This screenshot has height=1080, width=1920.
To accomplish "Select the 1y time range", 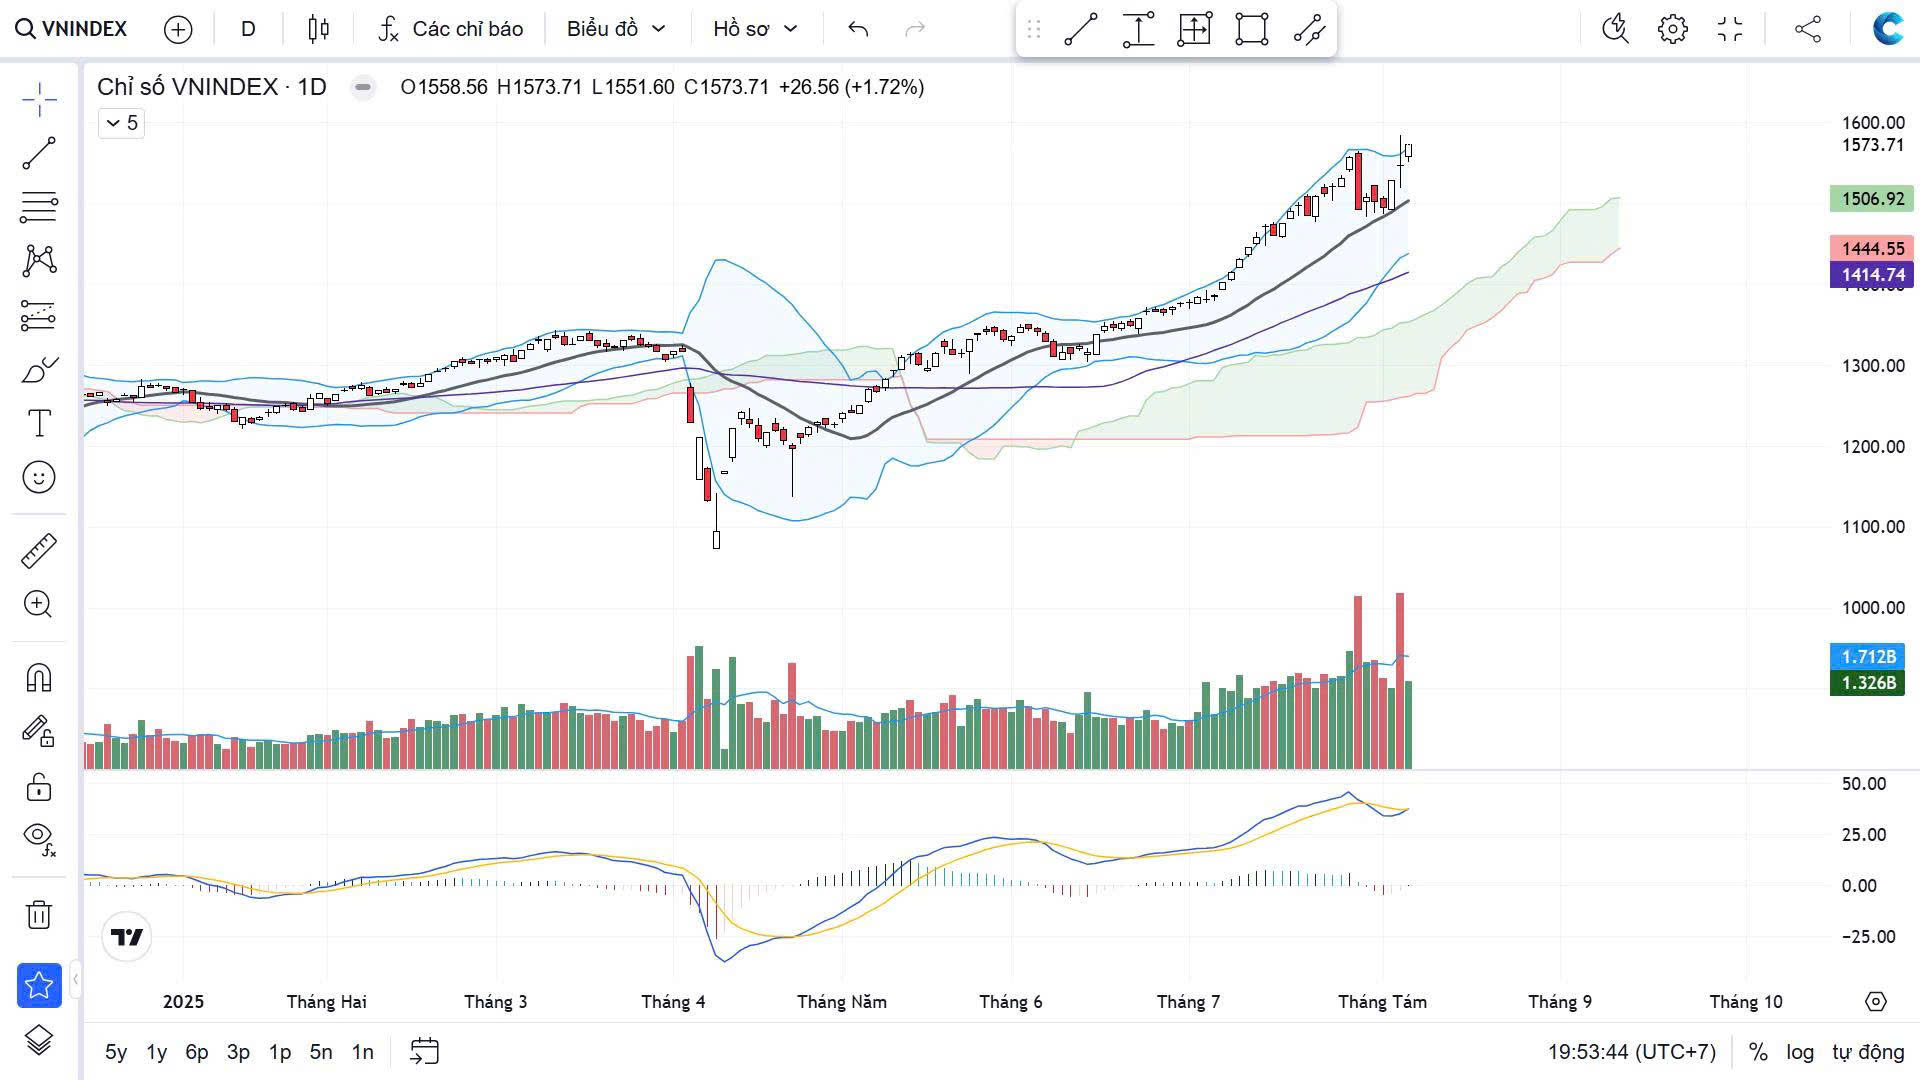I will click(156, 1052).
